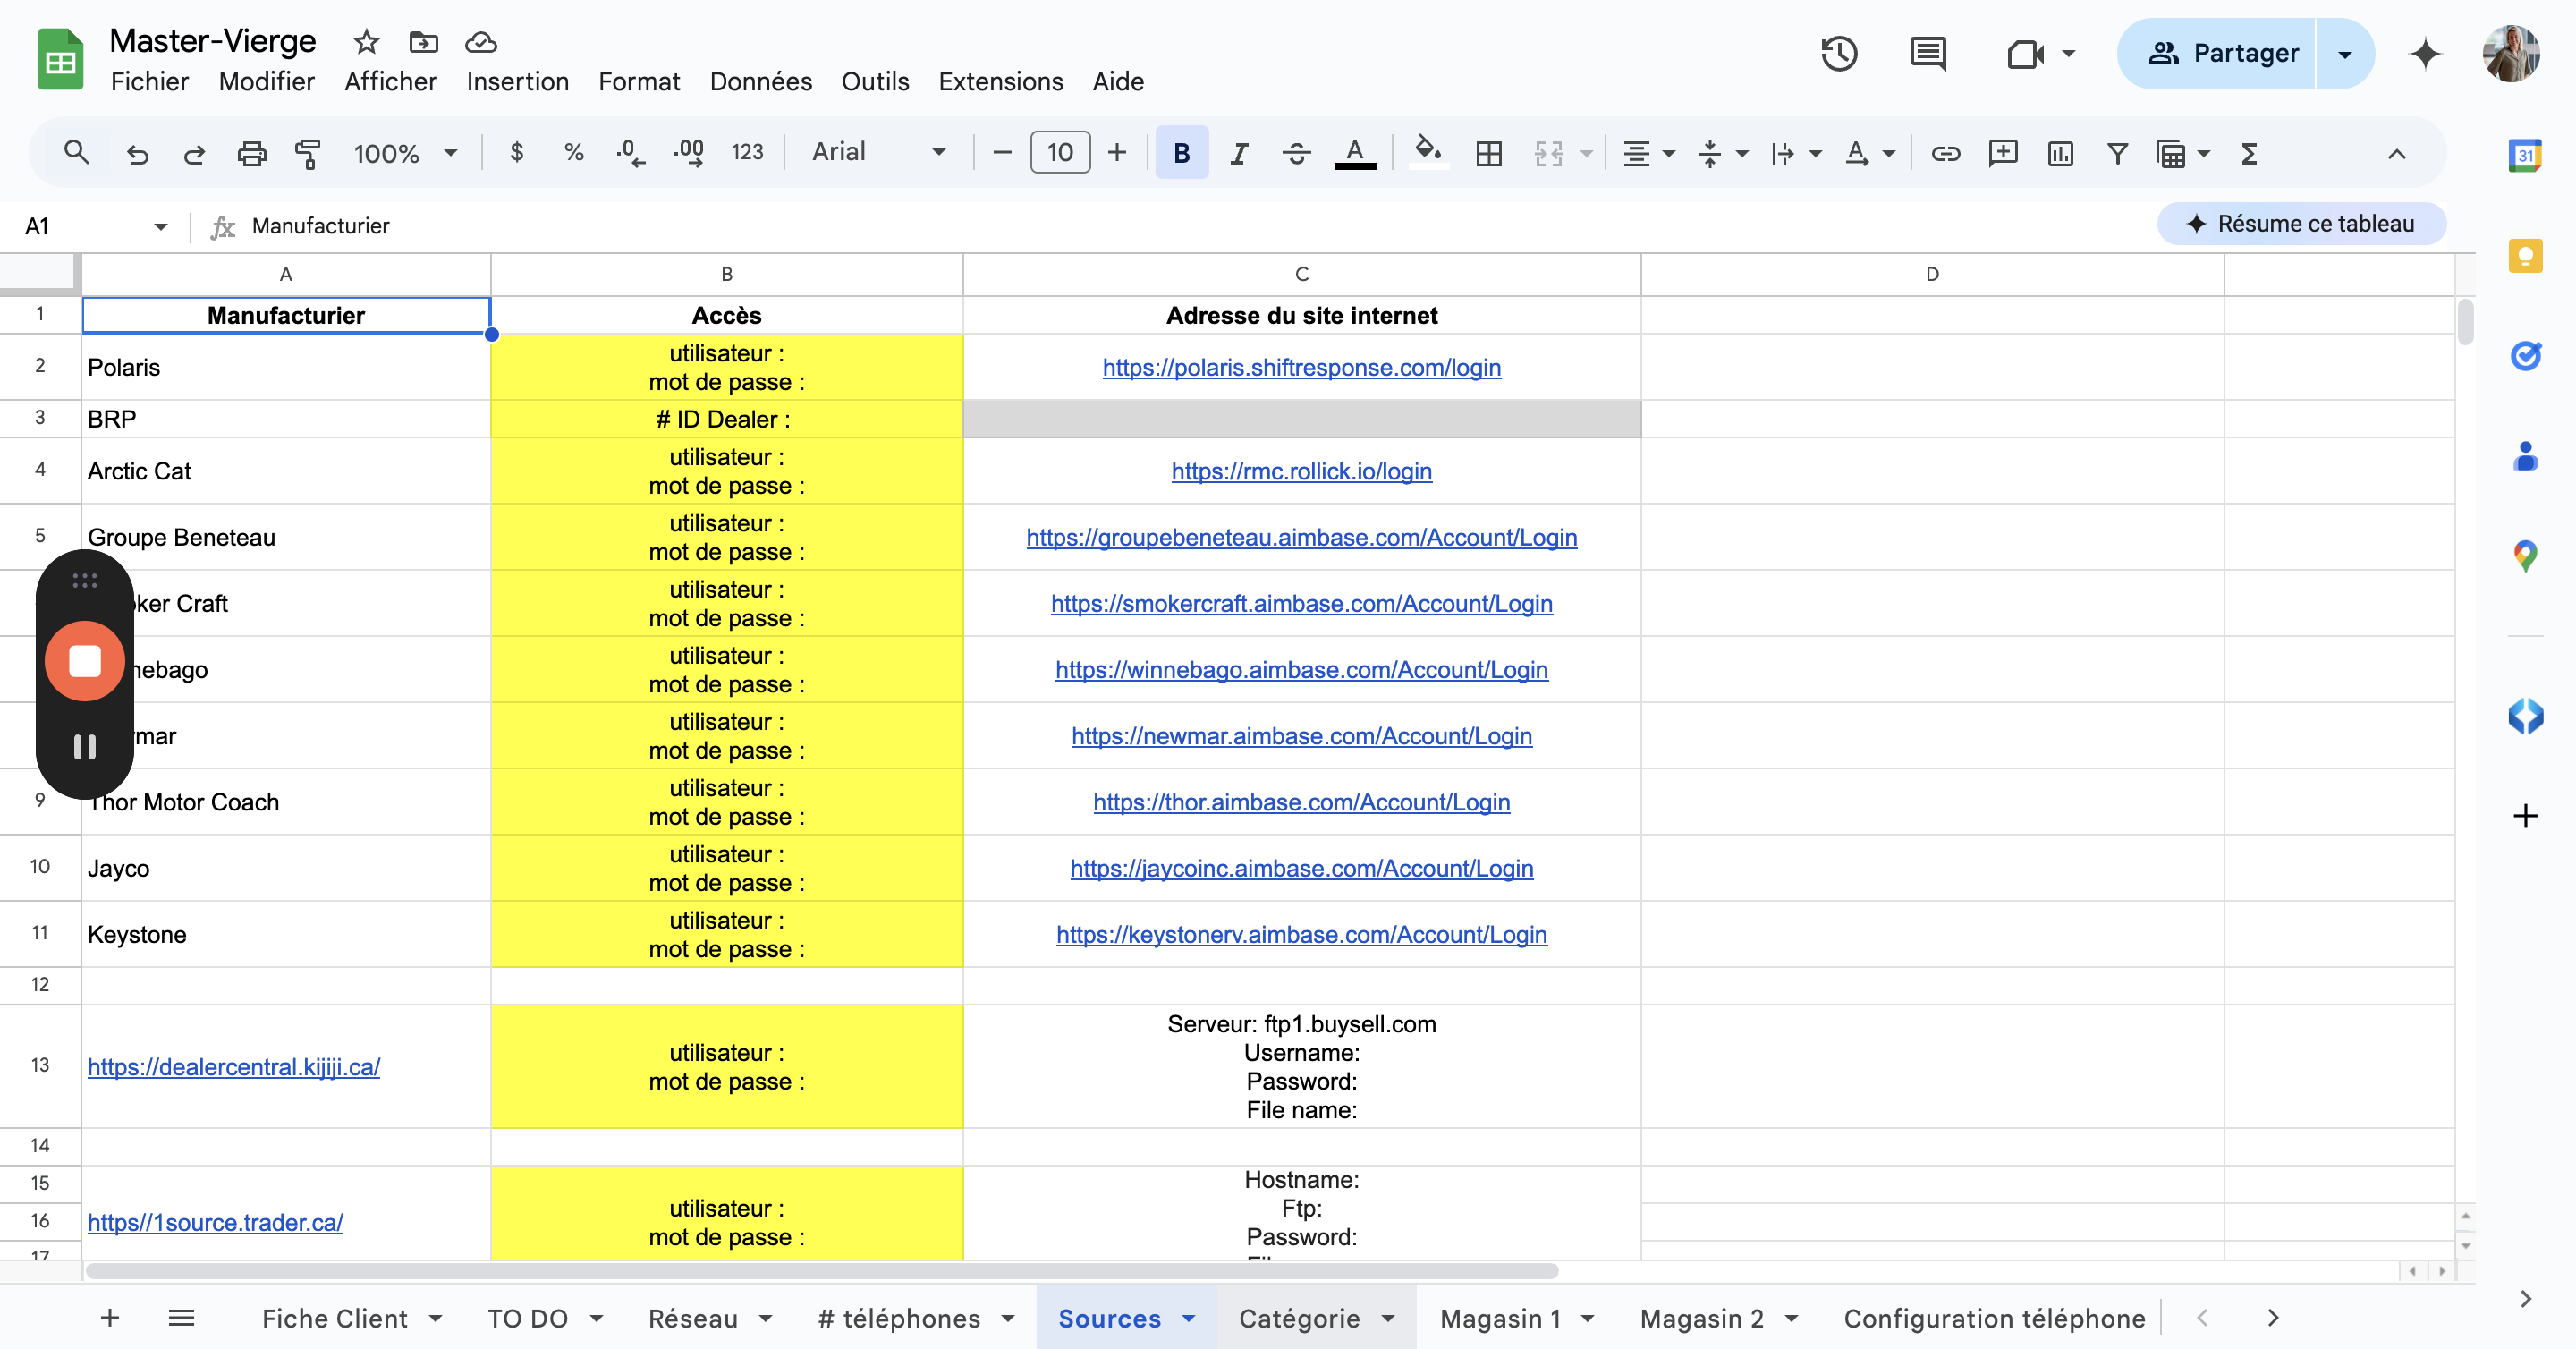Open the functions sigma menu
The image size is (2576, 1349).
tap(2249, 153)
